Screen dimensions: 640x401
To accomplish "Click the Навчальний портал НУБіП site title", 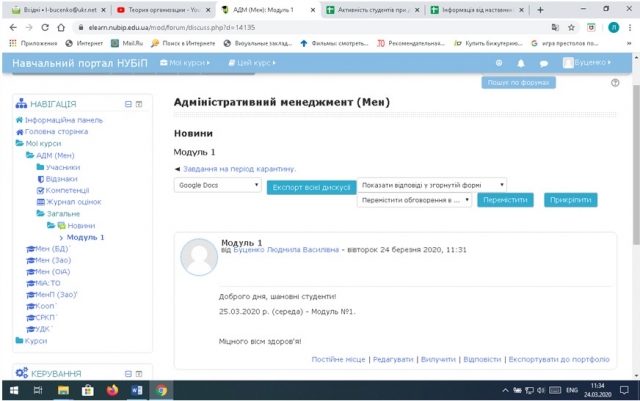I will tap(80, 63).
